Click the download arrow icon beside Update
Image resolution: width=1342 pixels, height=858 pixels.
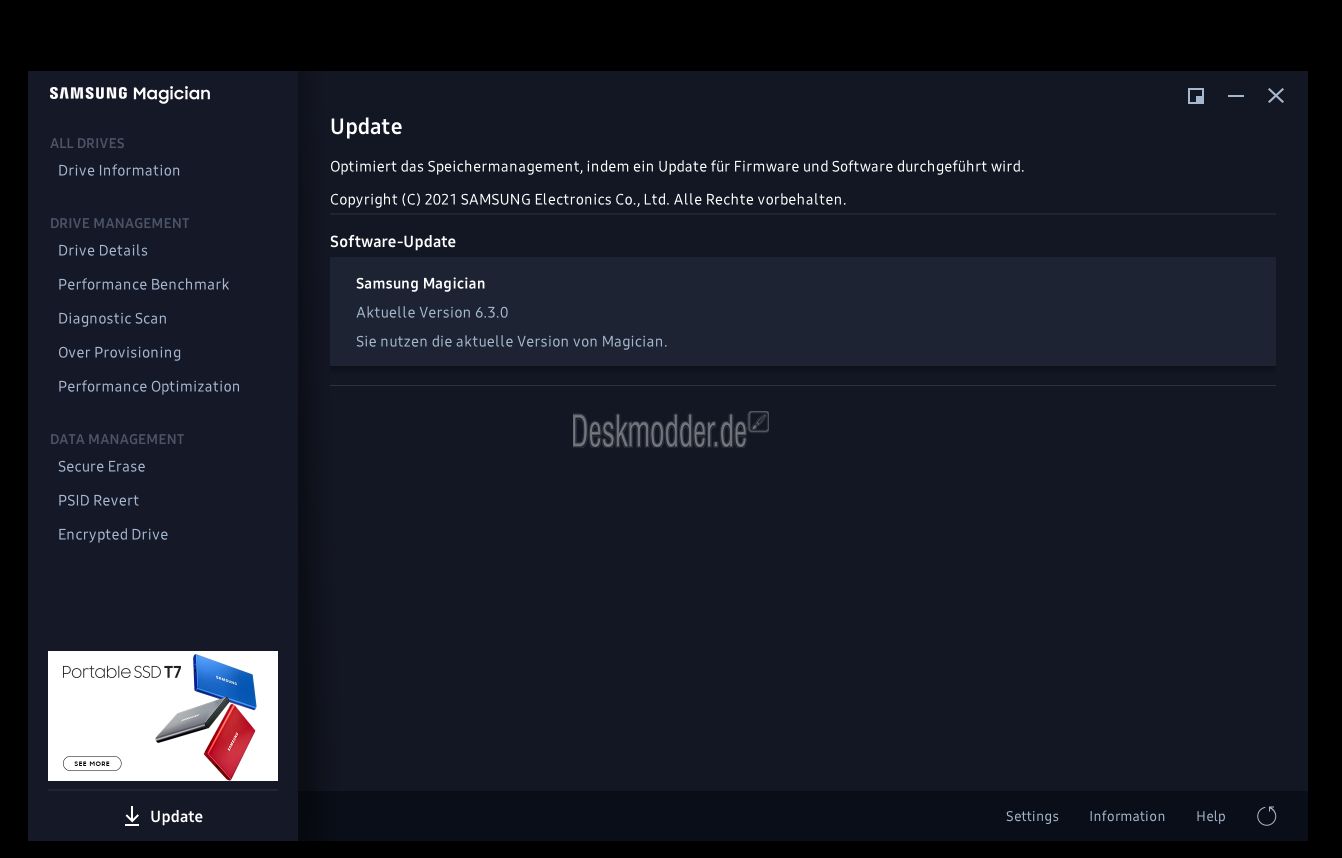(x=132, y=817)
